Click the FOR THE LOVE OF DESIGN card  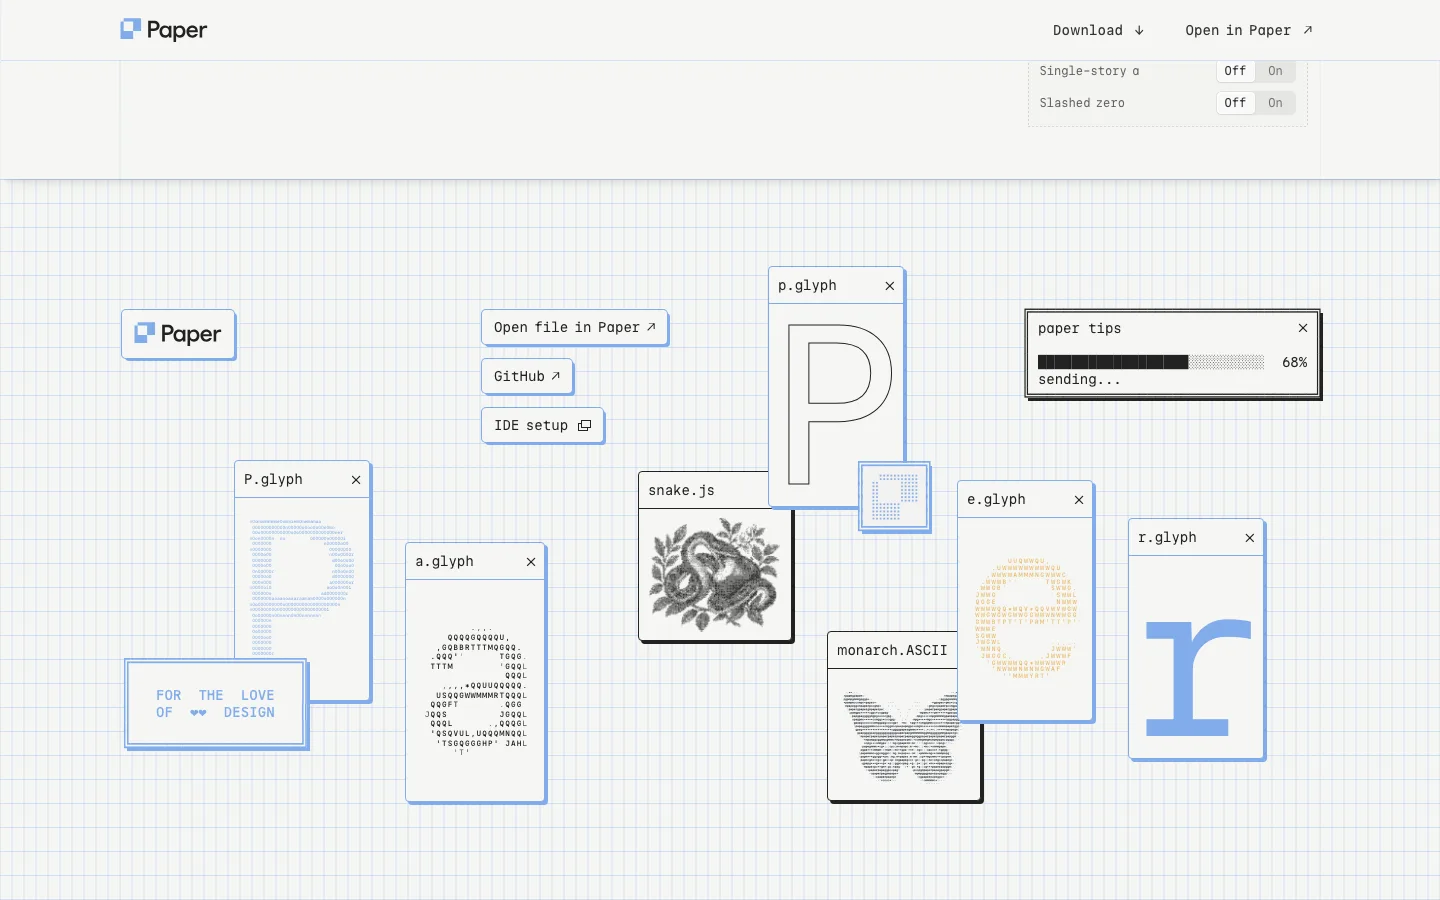pos(215,704)
